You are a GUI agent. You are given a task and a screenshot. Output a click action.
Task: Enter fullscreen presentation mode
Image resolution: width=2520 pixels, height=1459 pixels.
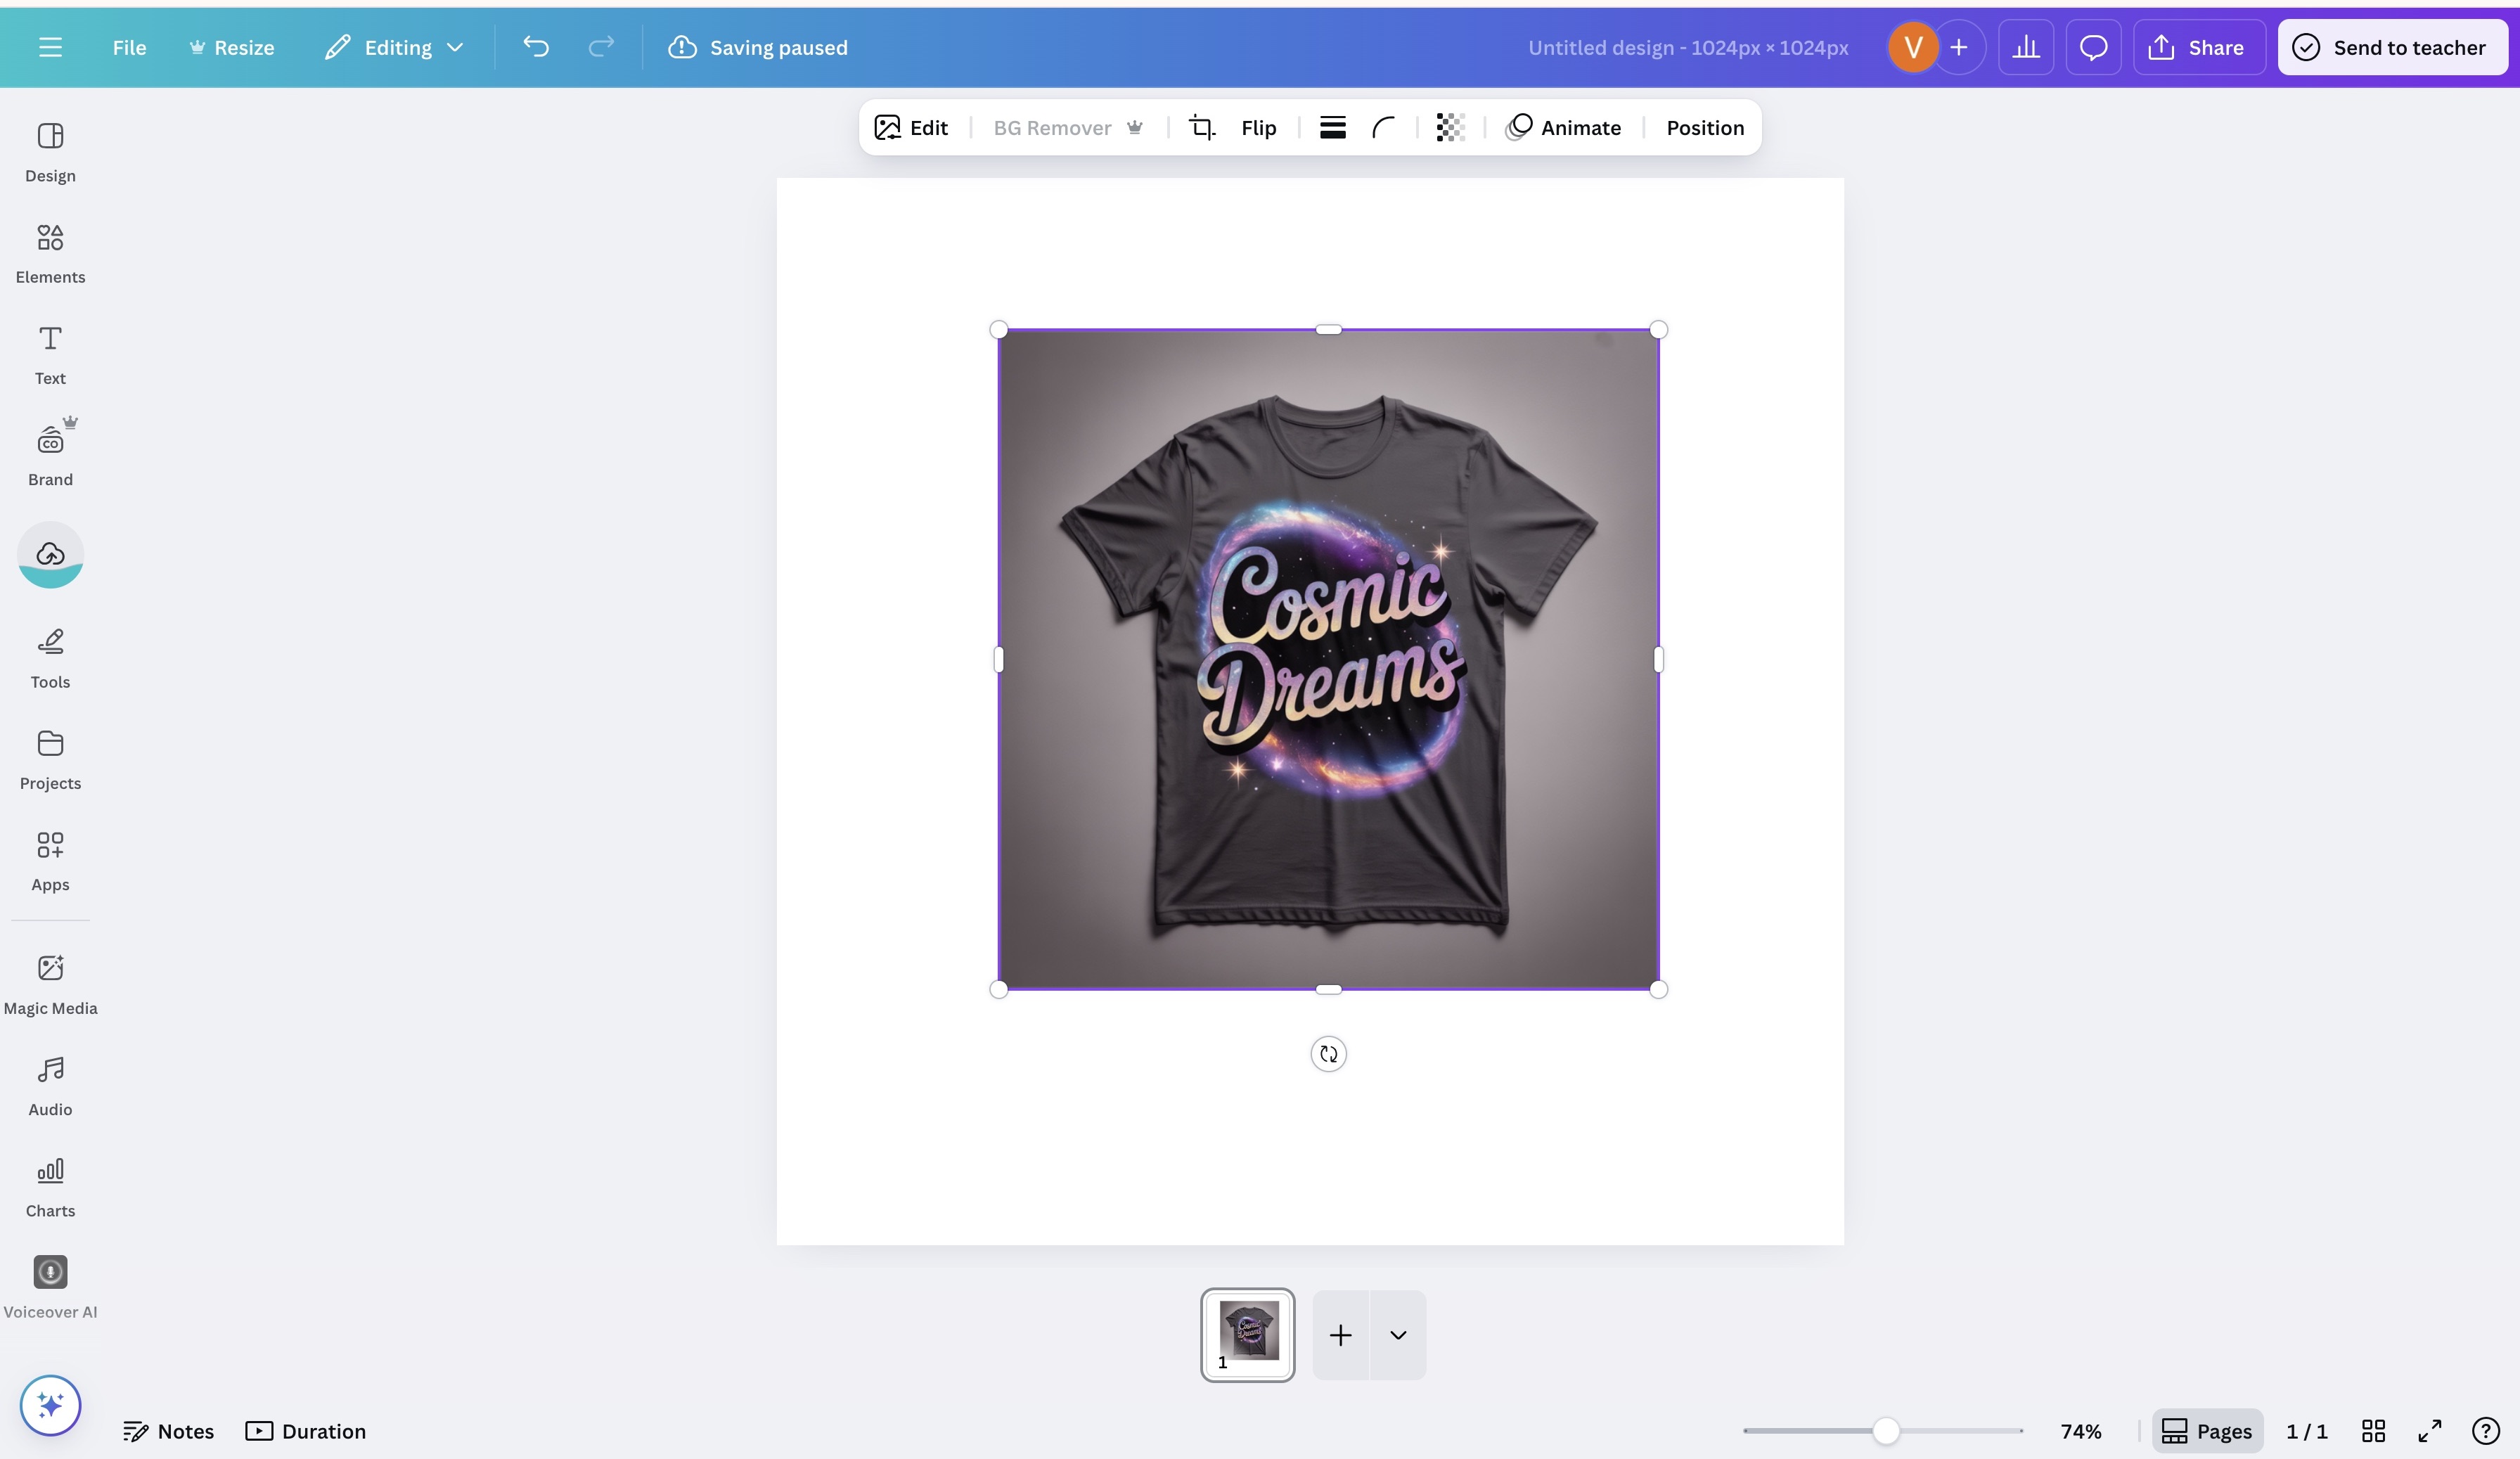click(x=2429, y=1431)
